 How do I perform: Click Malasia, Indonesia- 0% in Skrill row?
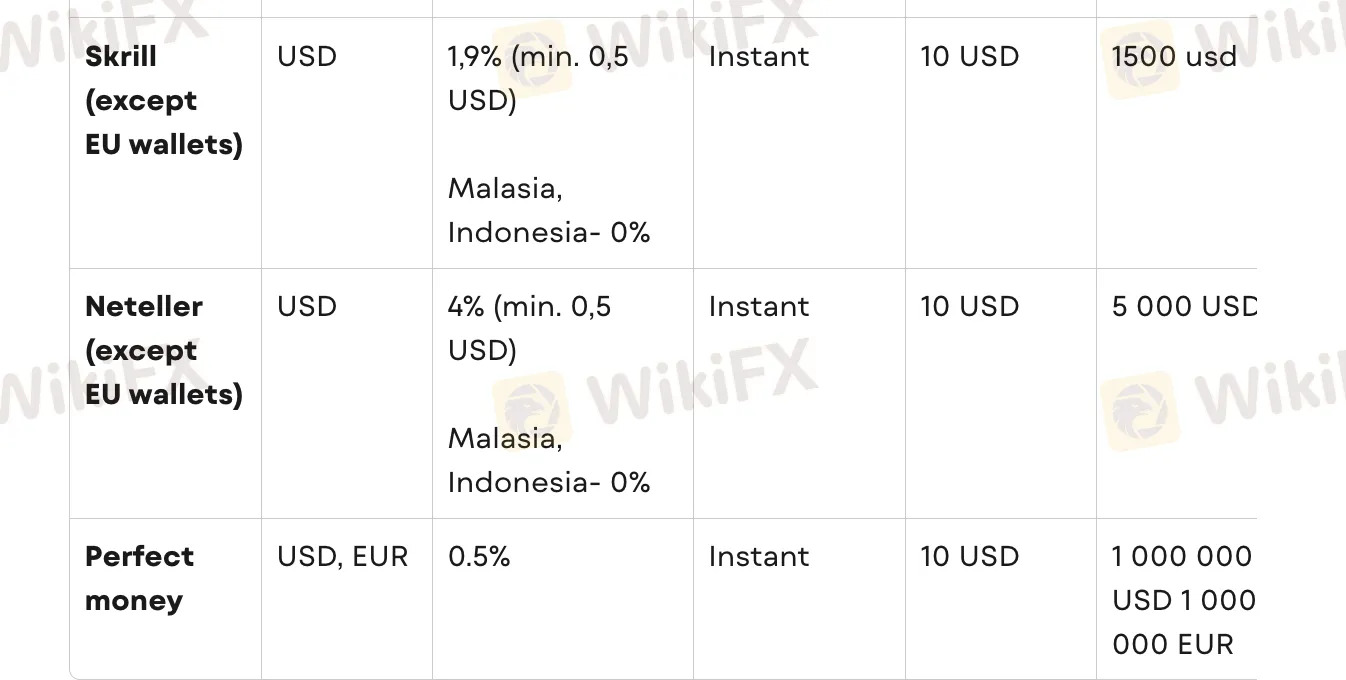point(549,210)
